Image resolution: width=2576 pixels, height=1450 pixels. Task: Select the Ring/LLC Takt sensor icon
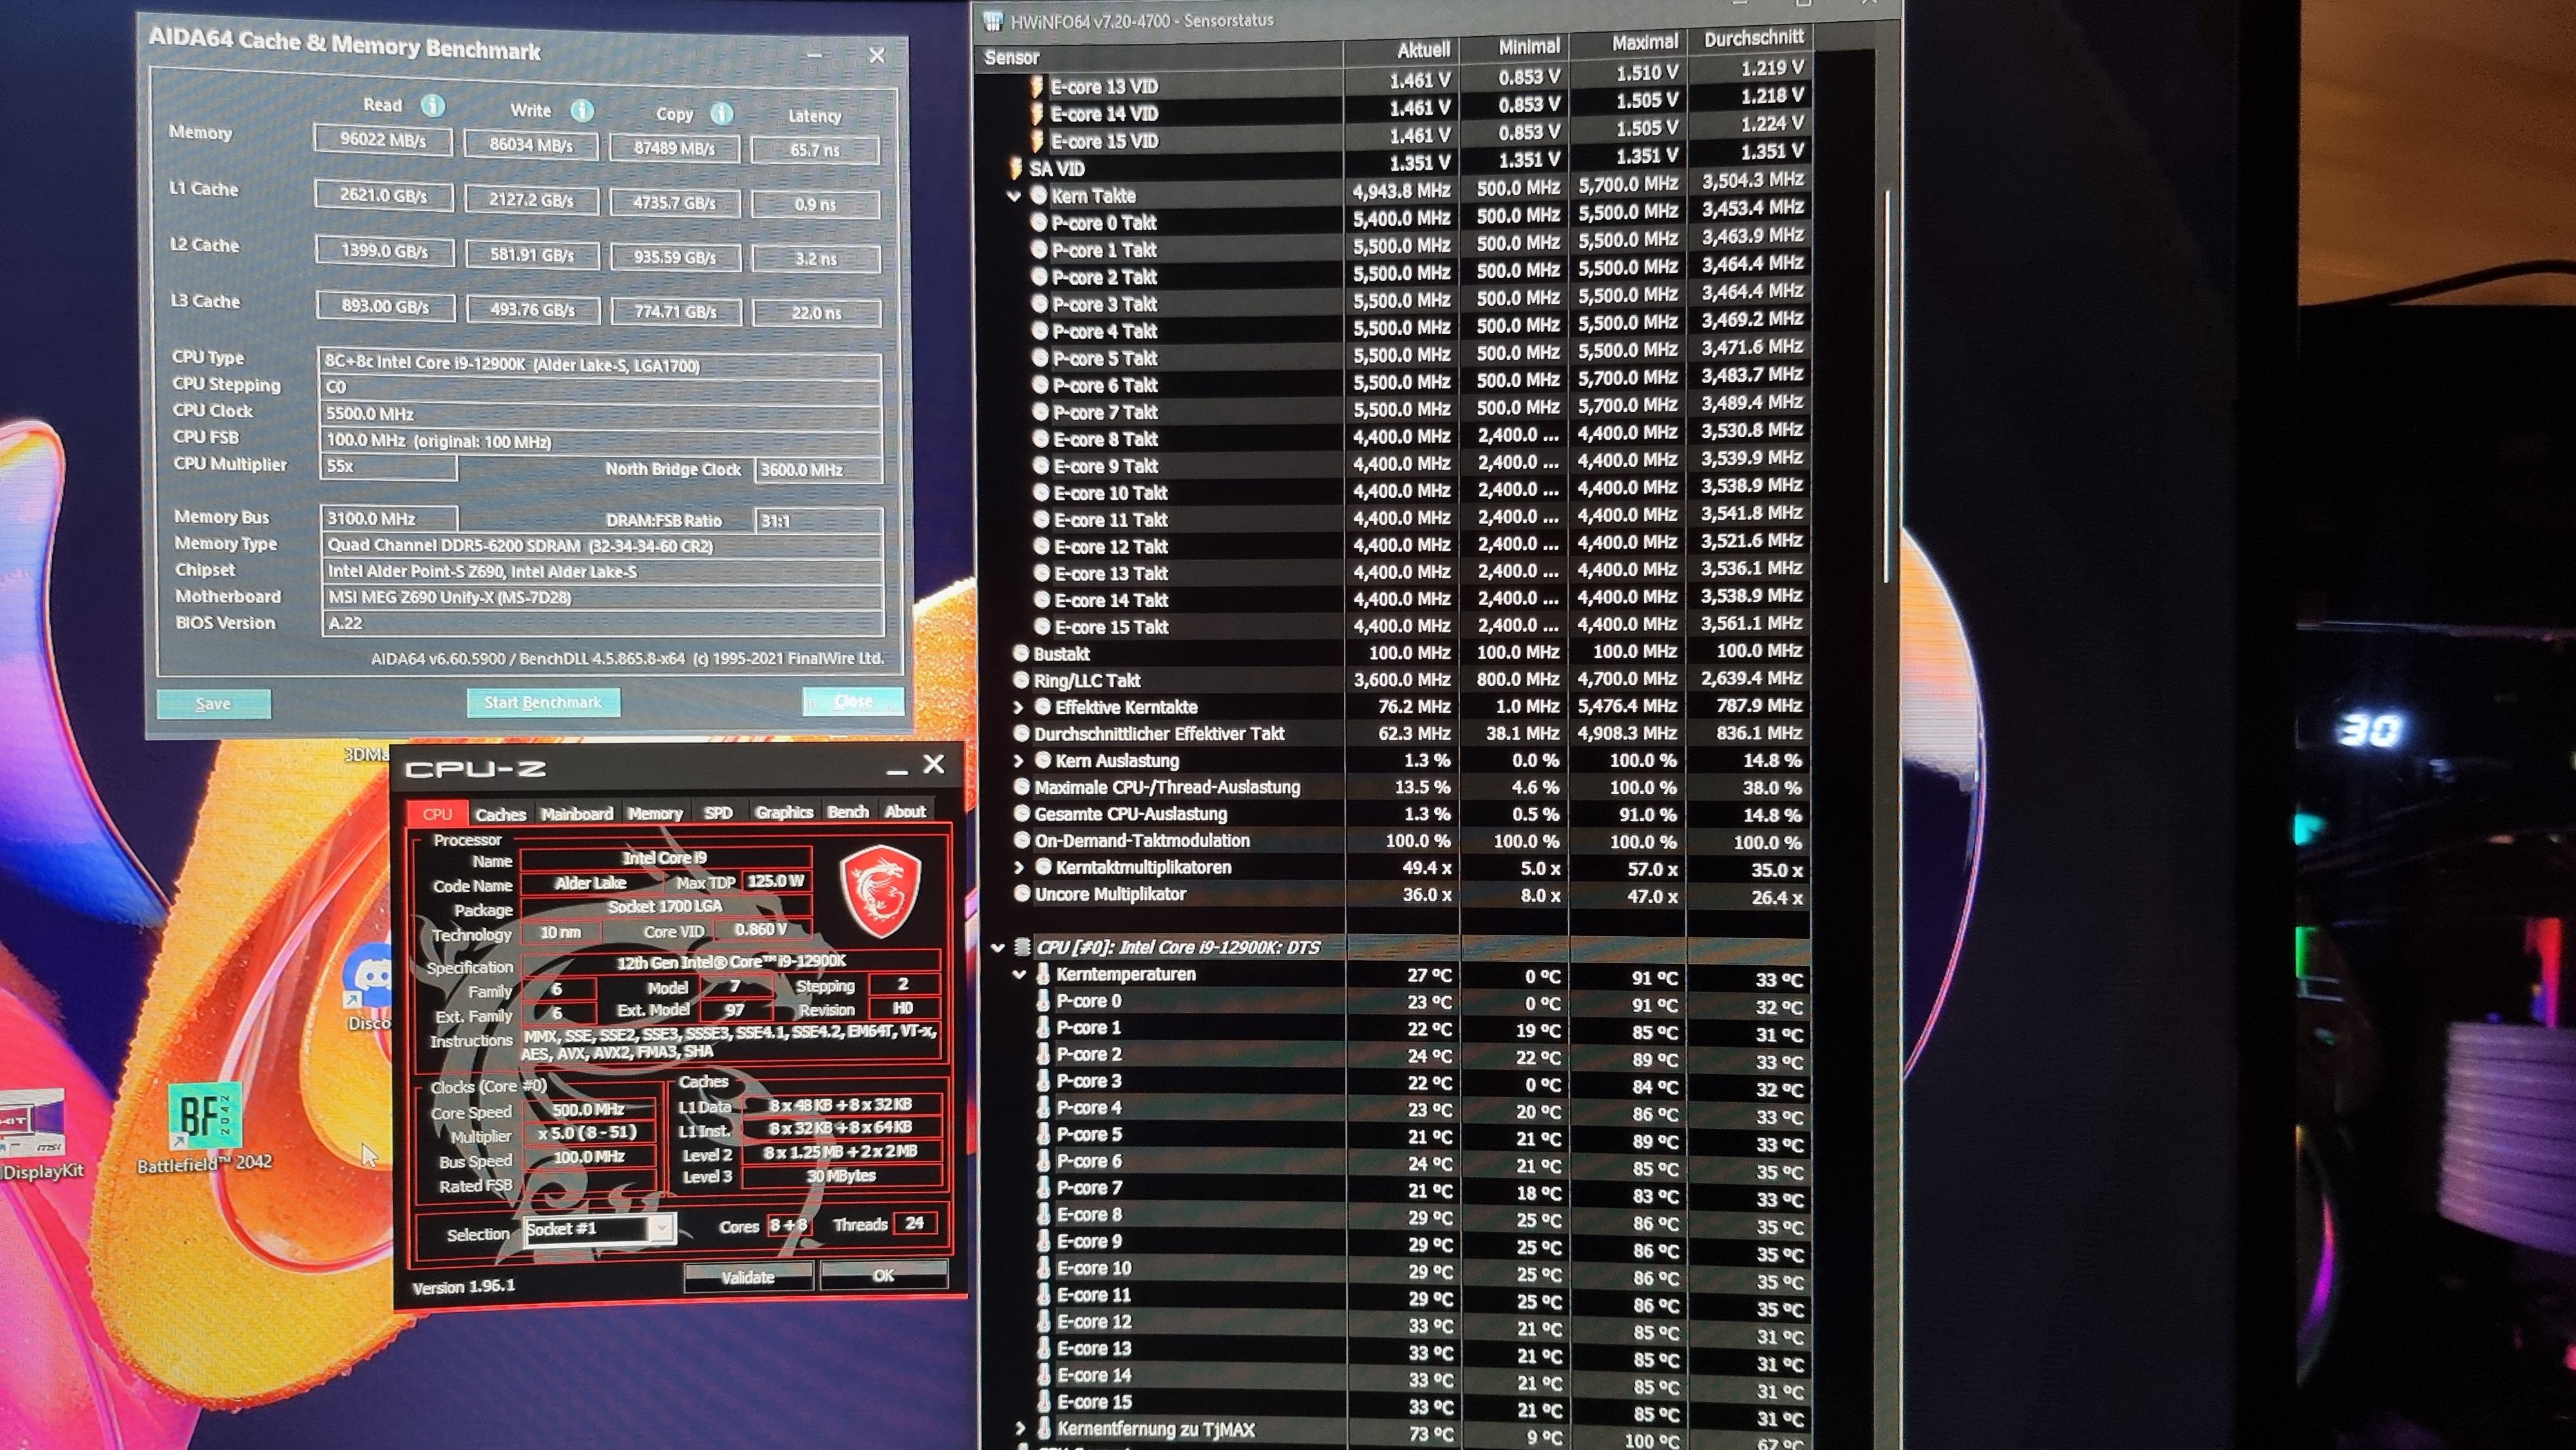click(1021, 680)
